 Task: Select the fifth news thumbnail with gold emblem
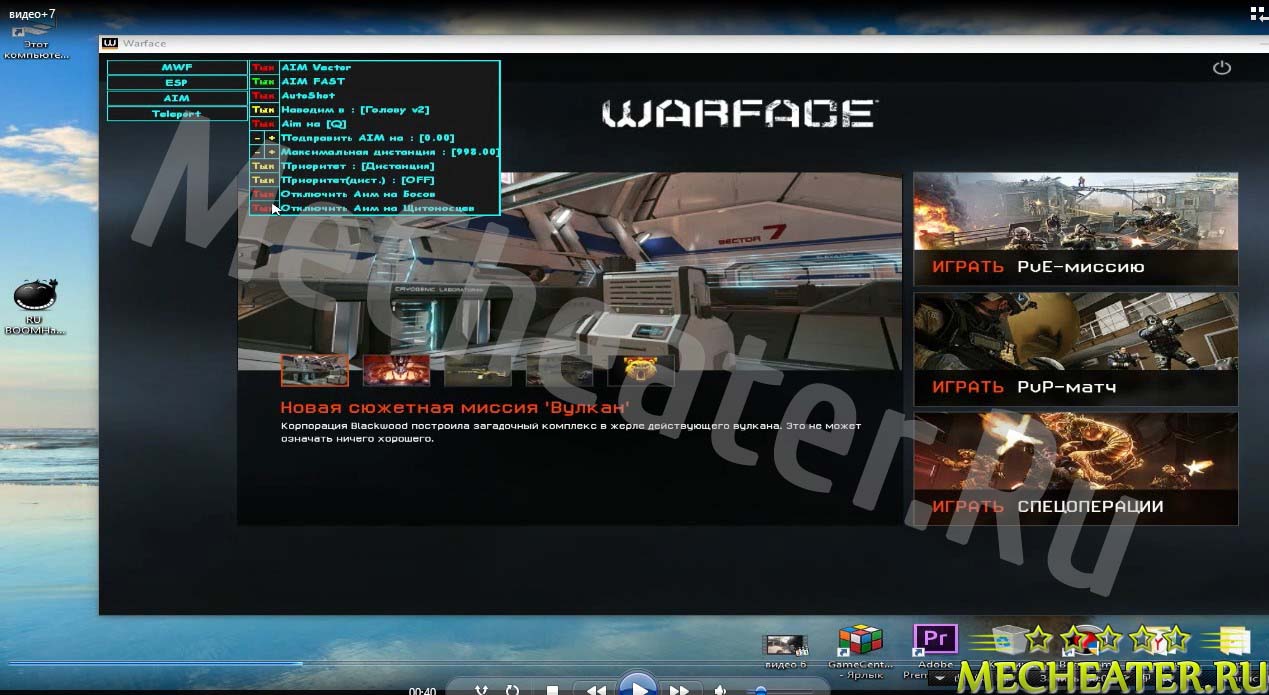coord(641,370)
